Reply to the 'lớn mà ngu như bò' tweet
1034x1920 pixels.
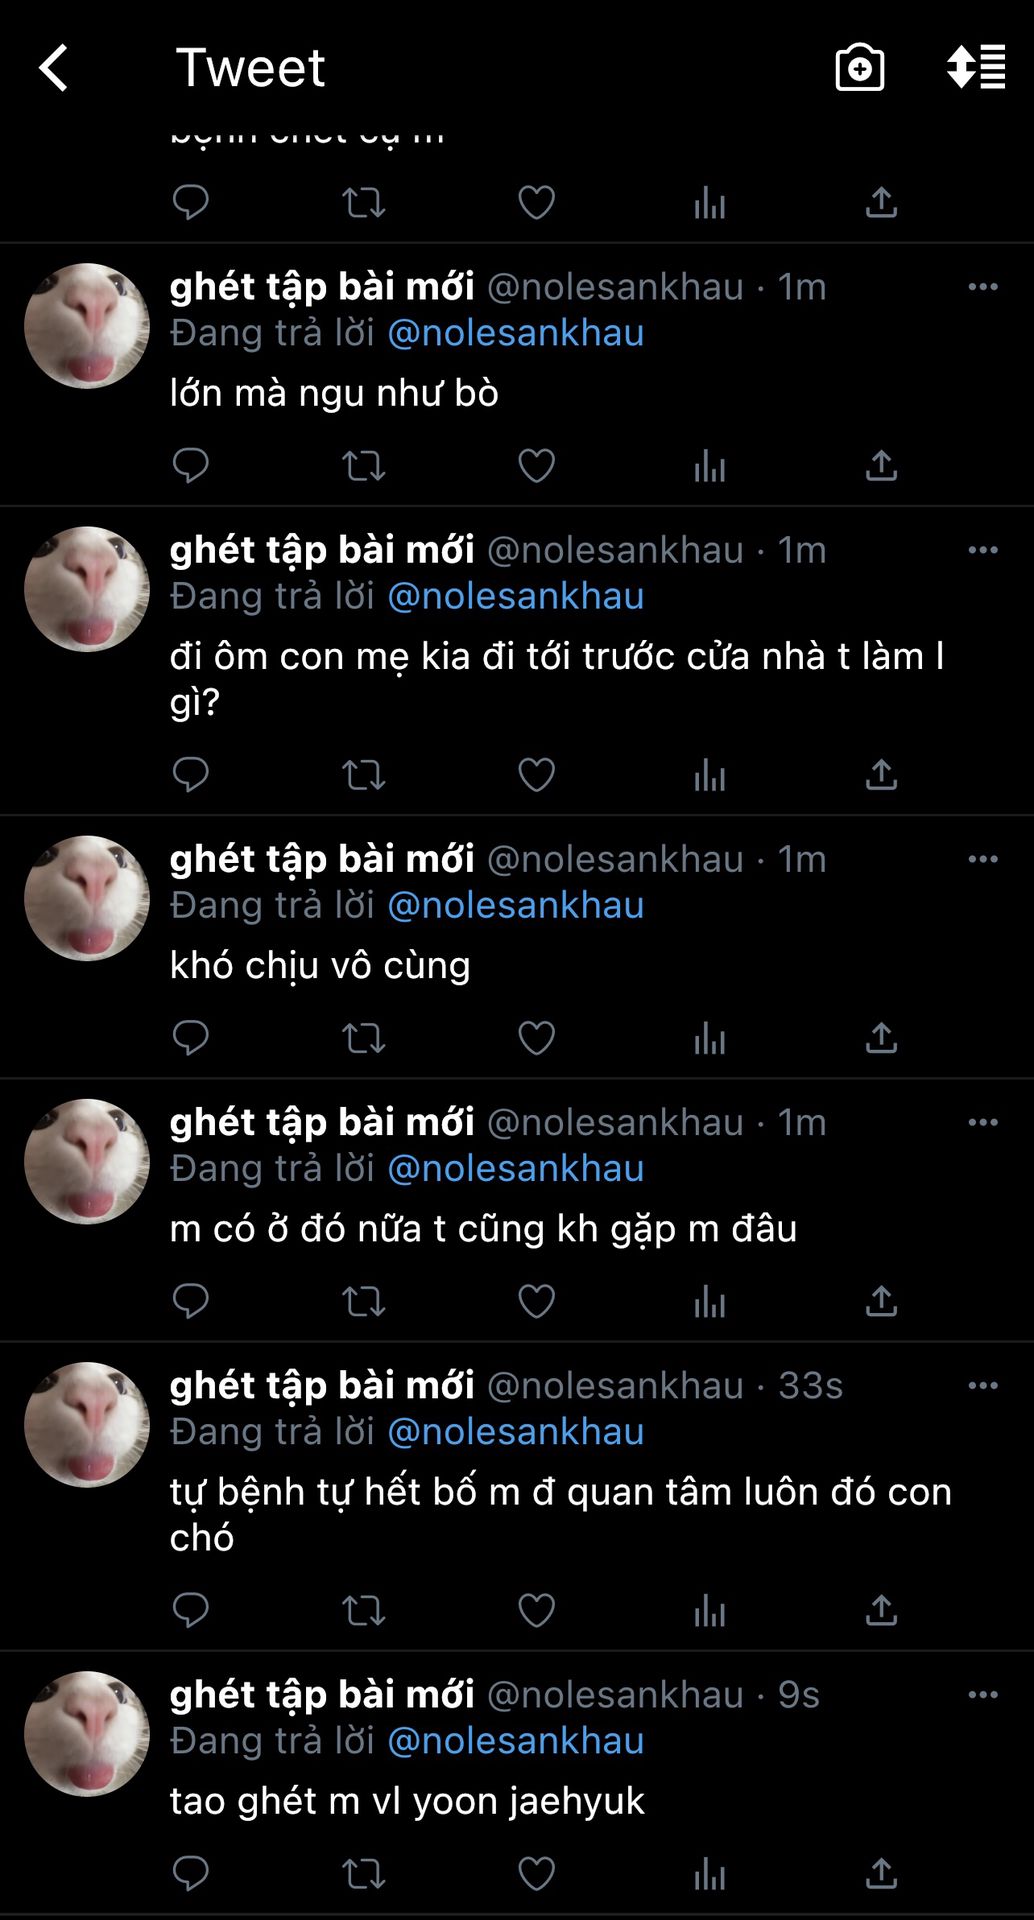190,465
